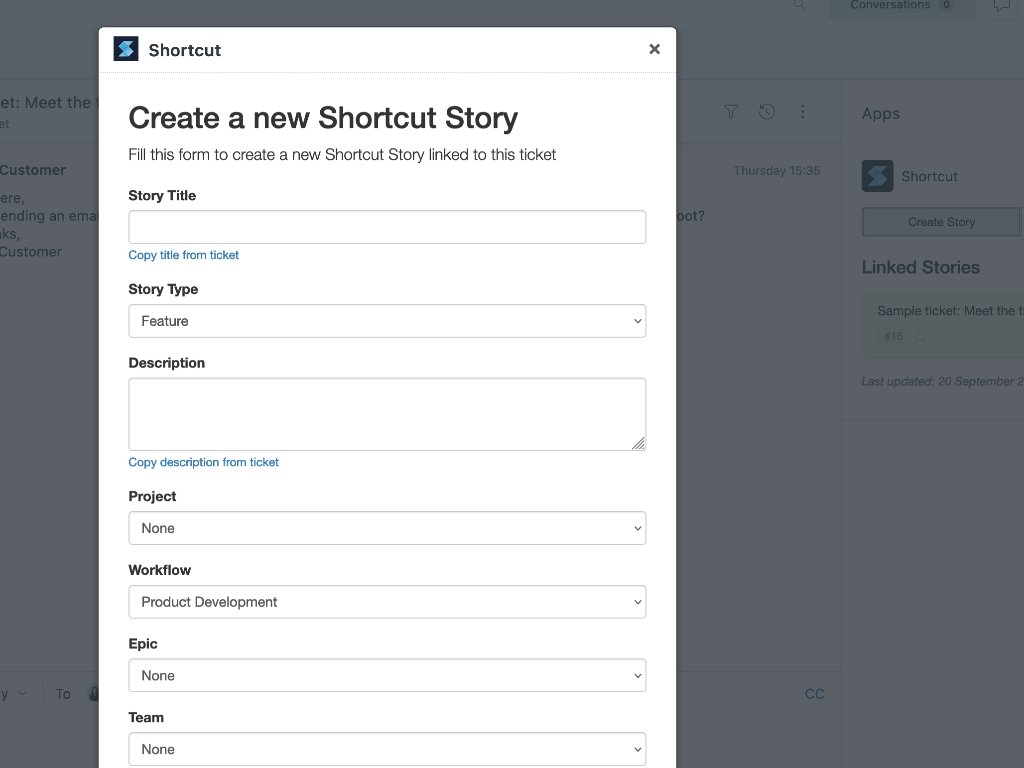1024x768 pixels.
Task: Open the Story Type dropdown
Action: click(387, 321)
